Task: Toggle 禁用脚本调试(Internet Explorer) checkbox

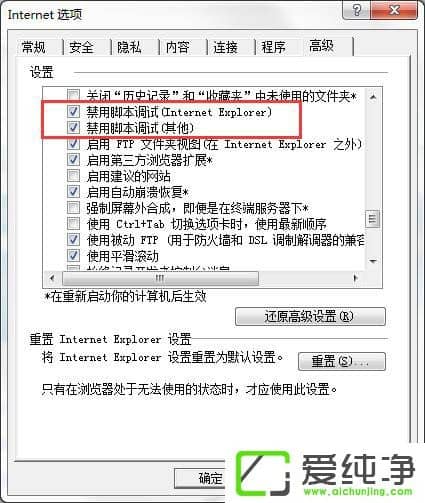Action: tap(74, 112)
